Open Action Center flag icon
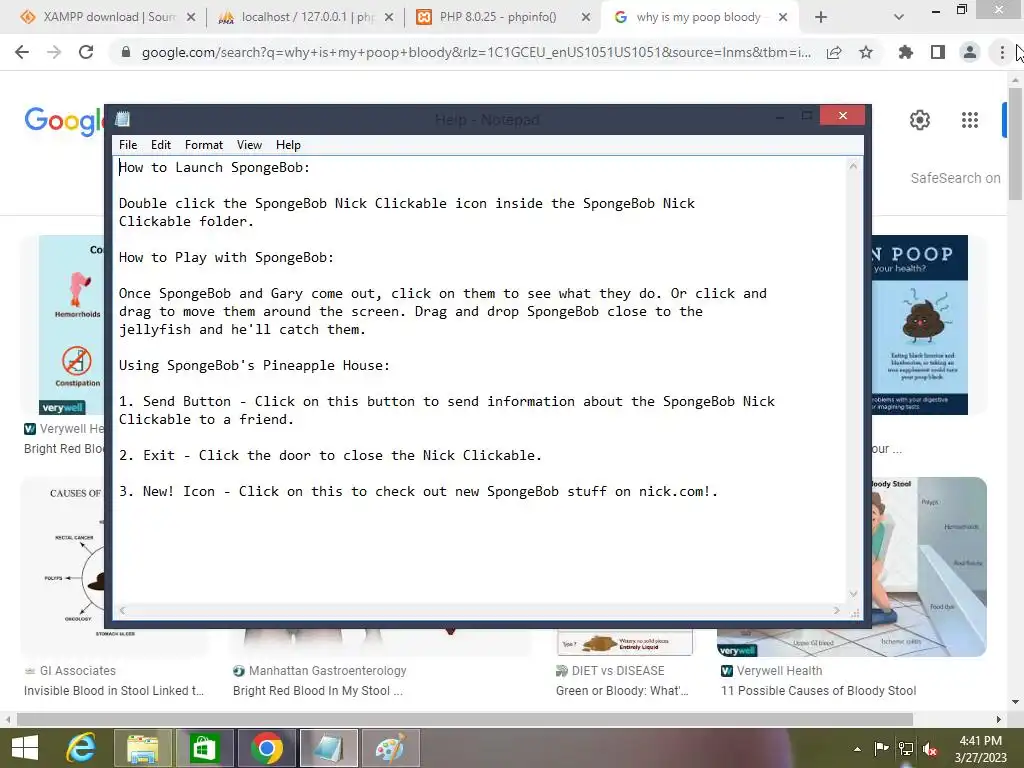The width and height of the screenshot is (1024, 768). pos(881,749)
